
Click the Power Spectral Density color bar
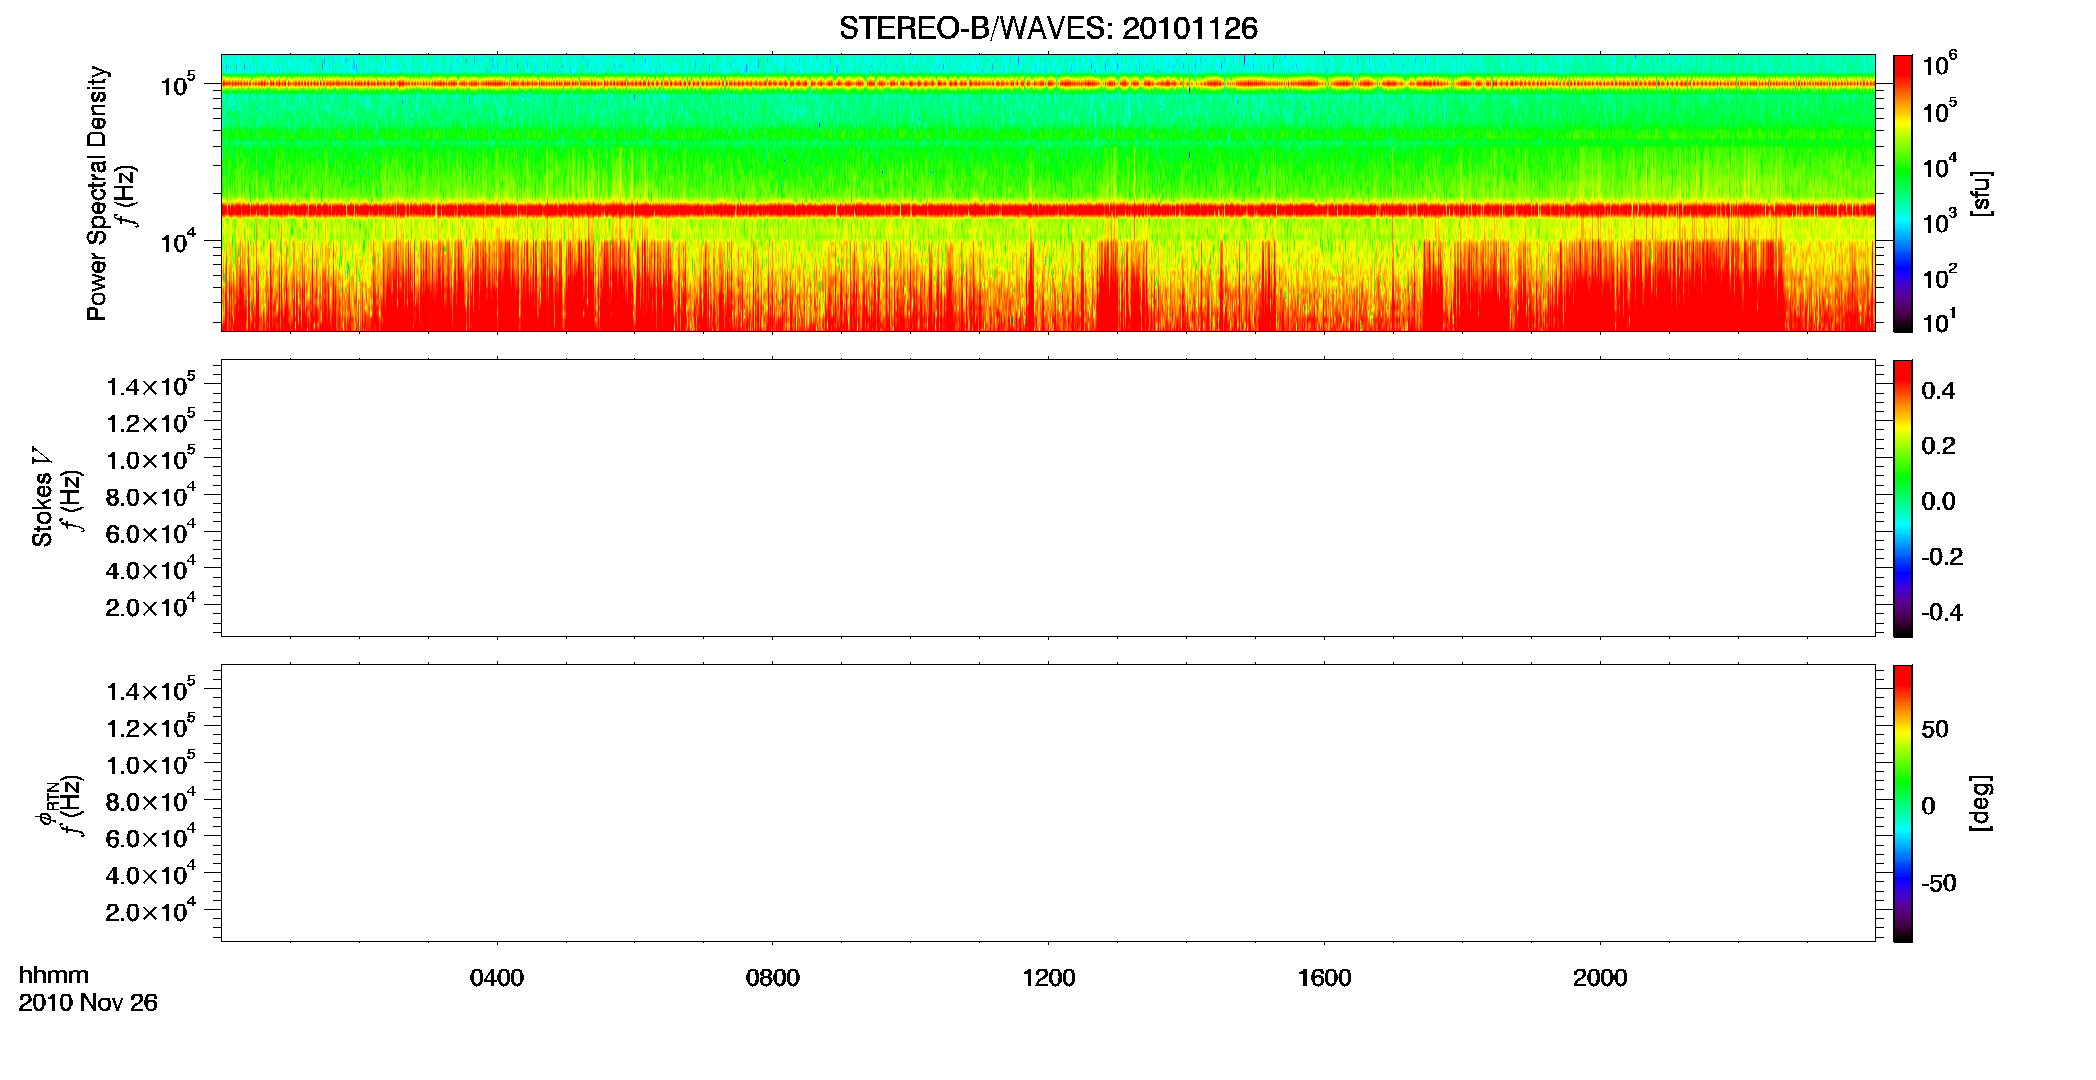1903,193
